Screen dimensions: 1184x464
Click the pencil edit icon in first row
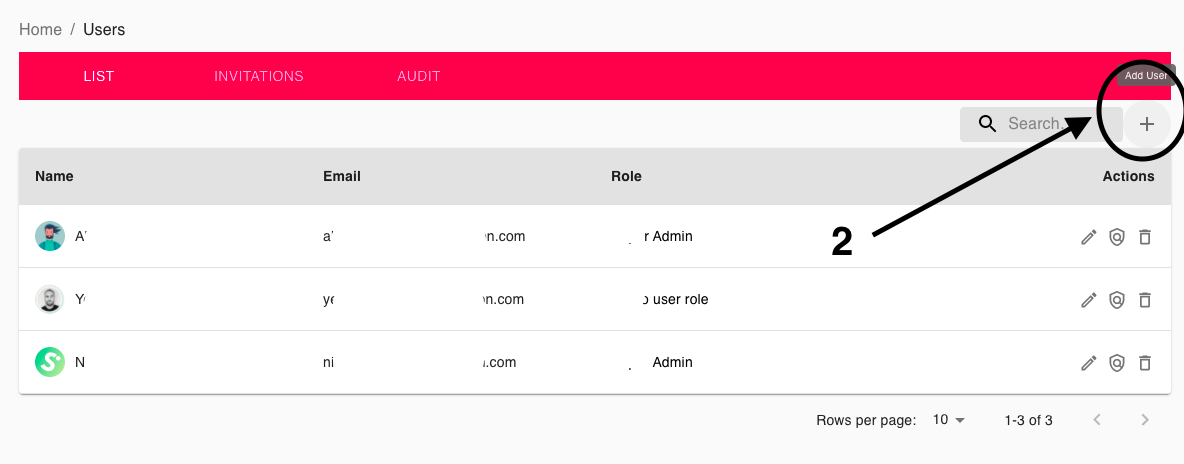1089,237
